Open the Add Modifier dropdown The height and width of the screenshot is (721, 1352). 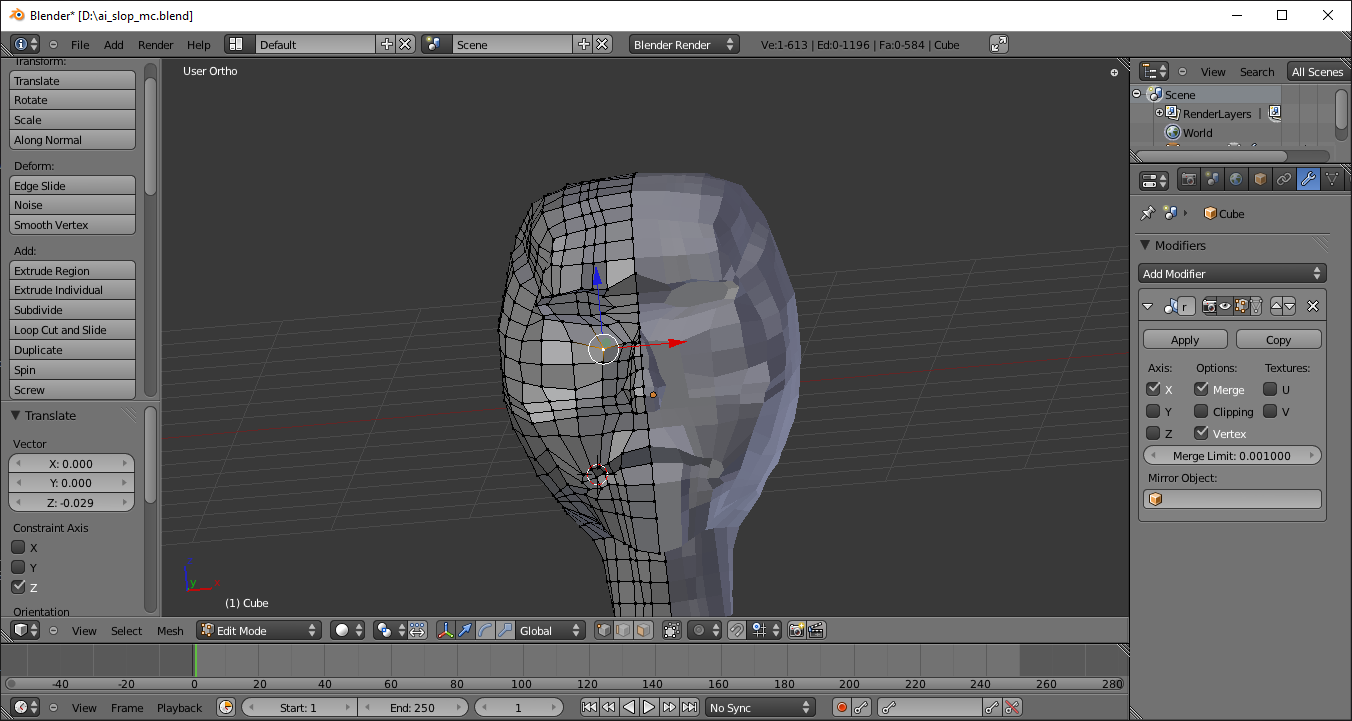tap(1232, 273)
